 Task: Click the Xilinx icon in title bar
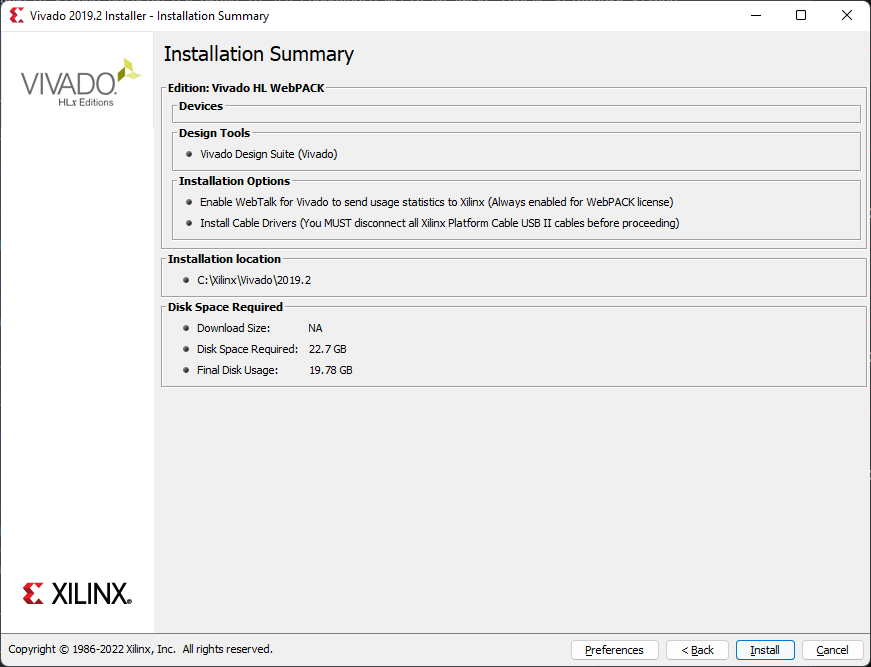tap(16, 16)
